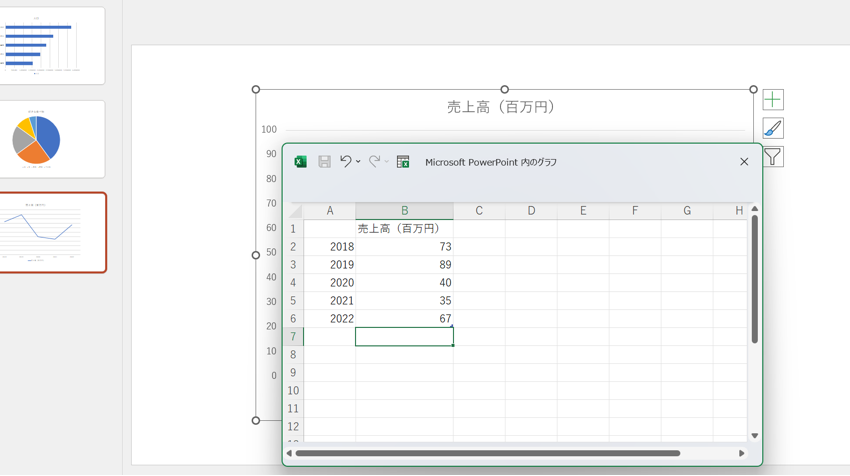Screen dimensions: 850x476
Task: Select column A header
Action: point(330,211)
